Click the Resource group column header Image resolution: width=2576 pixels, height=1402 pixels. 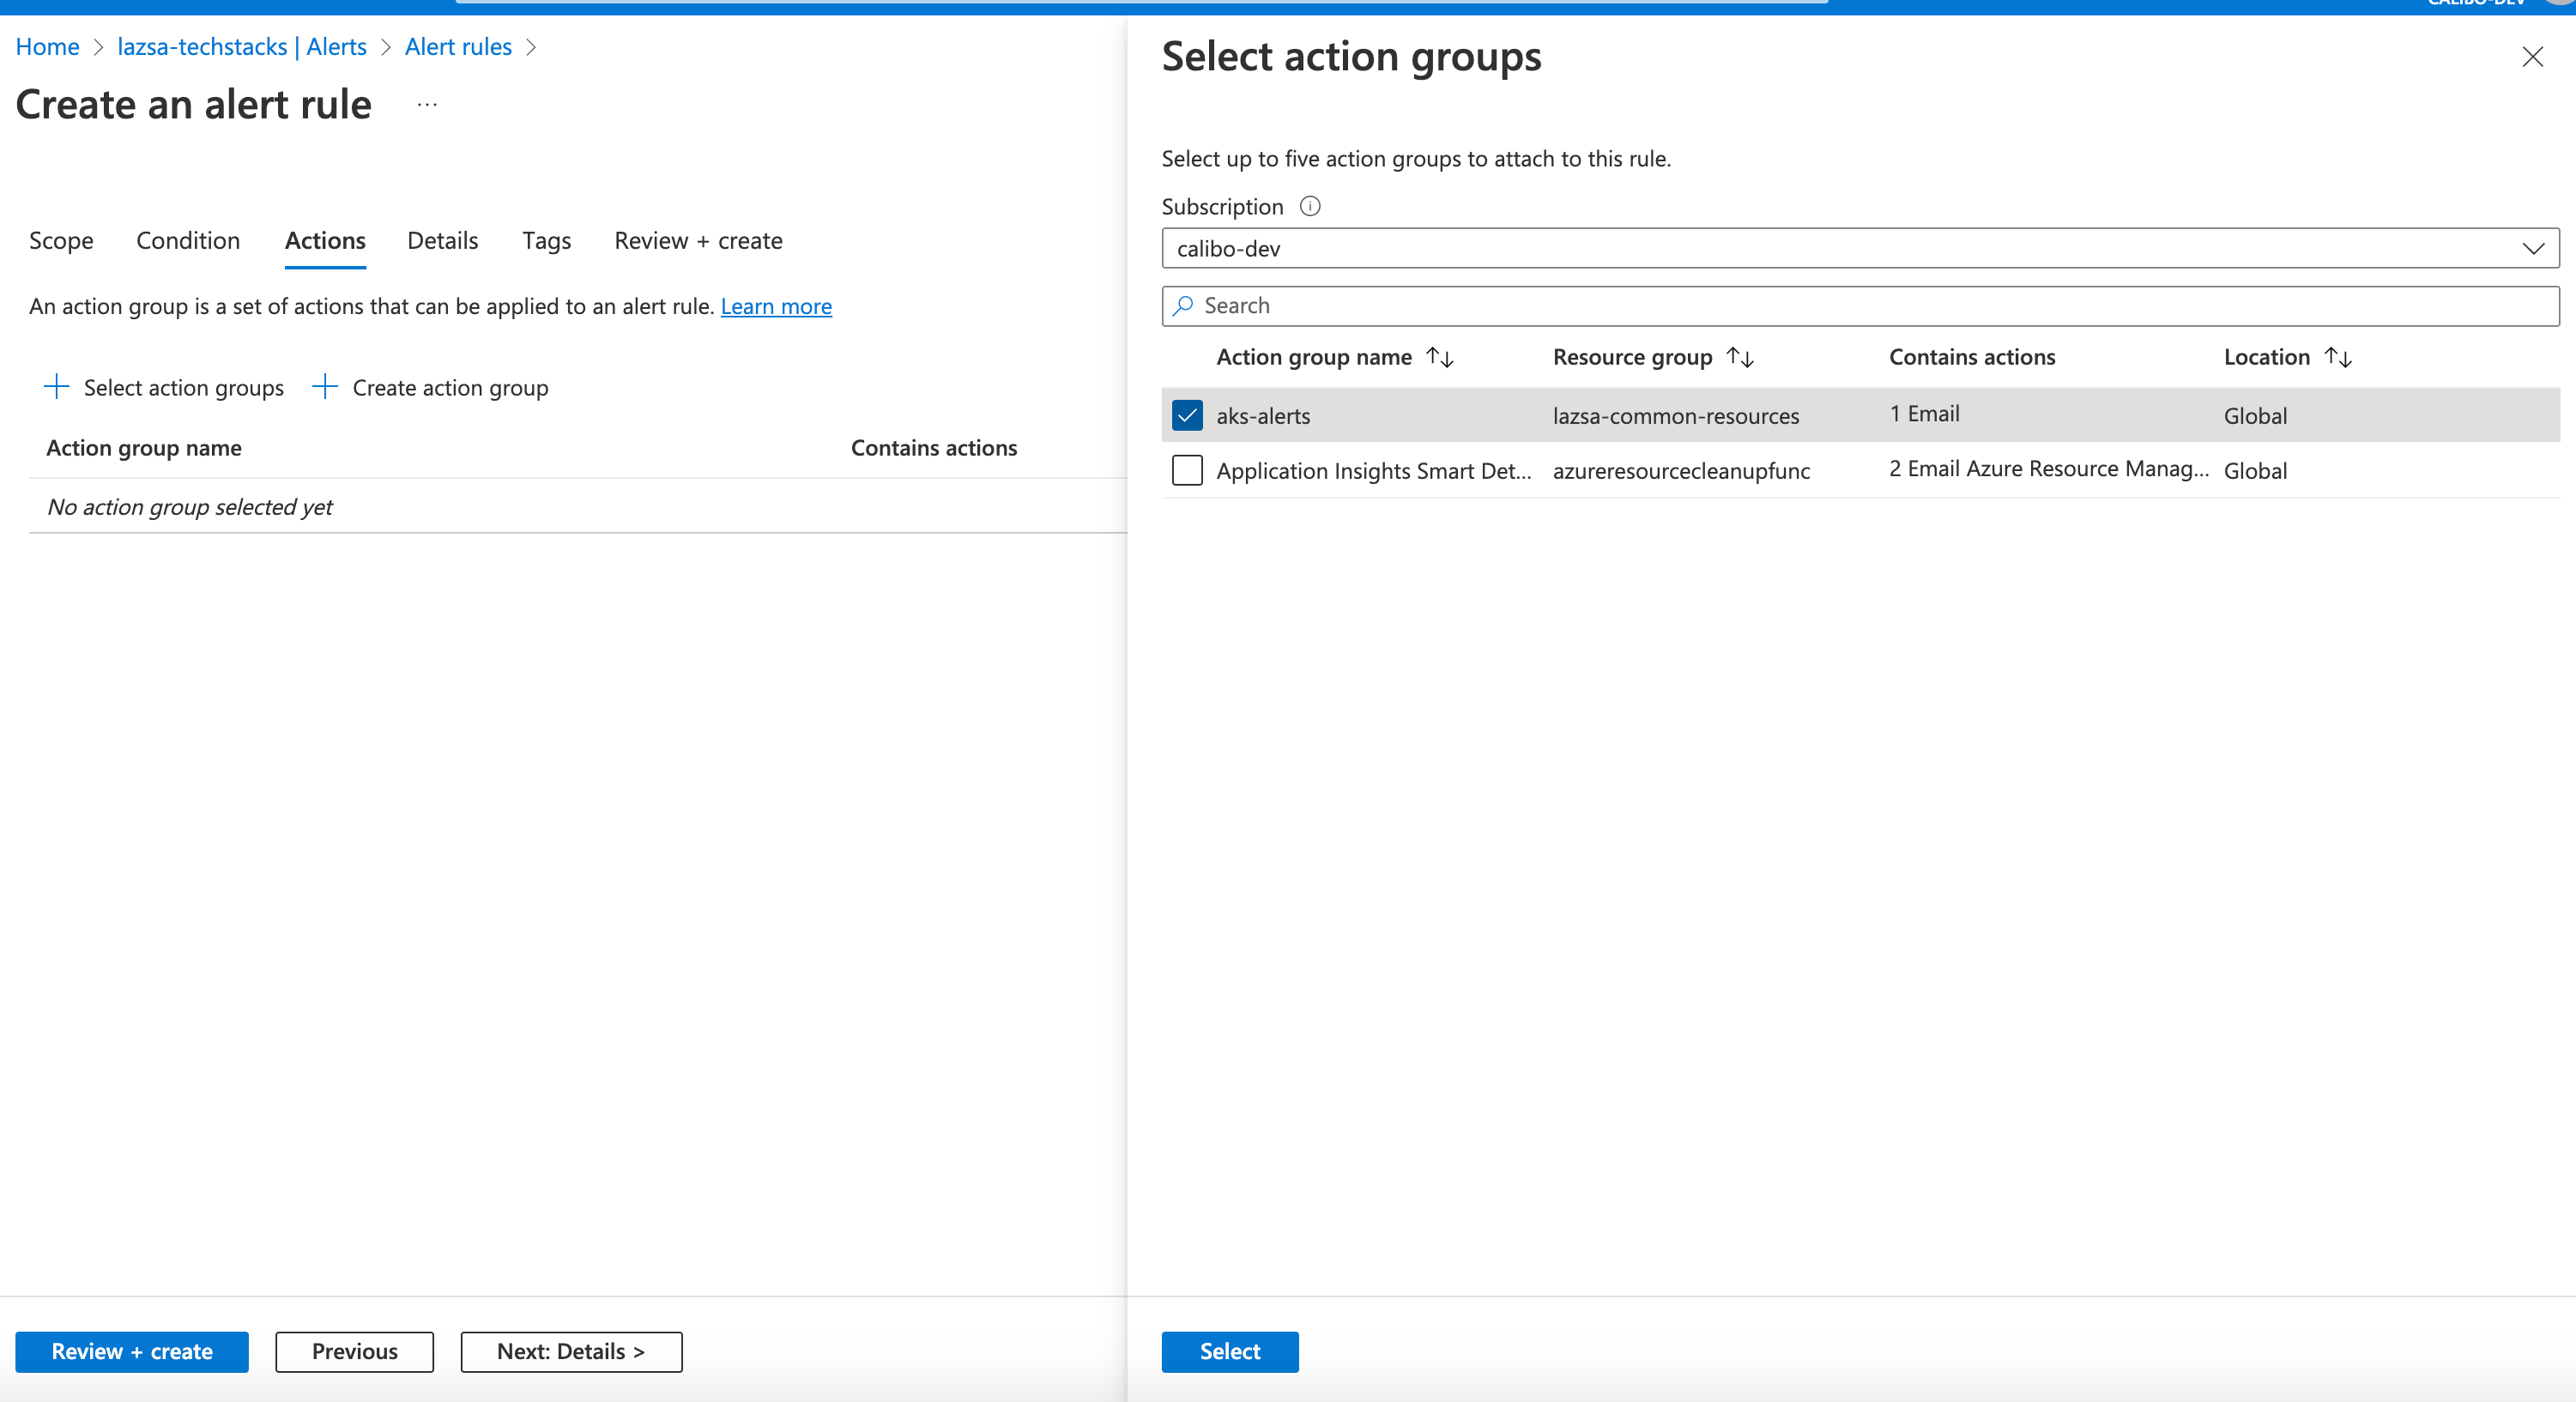click(x=1632, y=357)
